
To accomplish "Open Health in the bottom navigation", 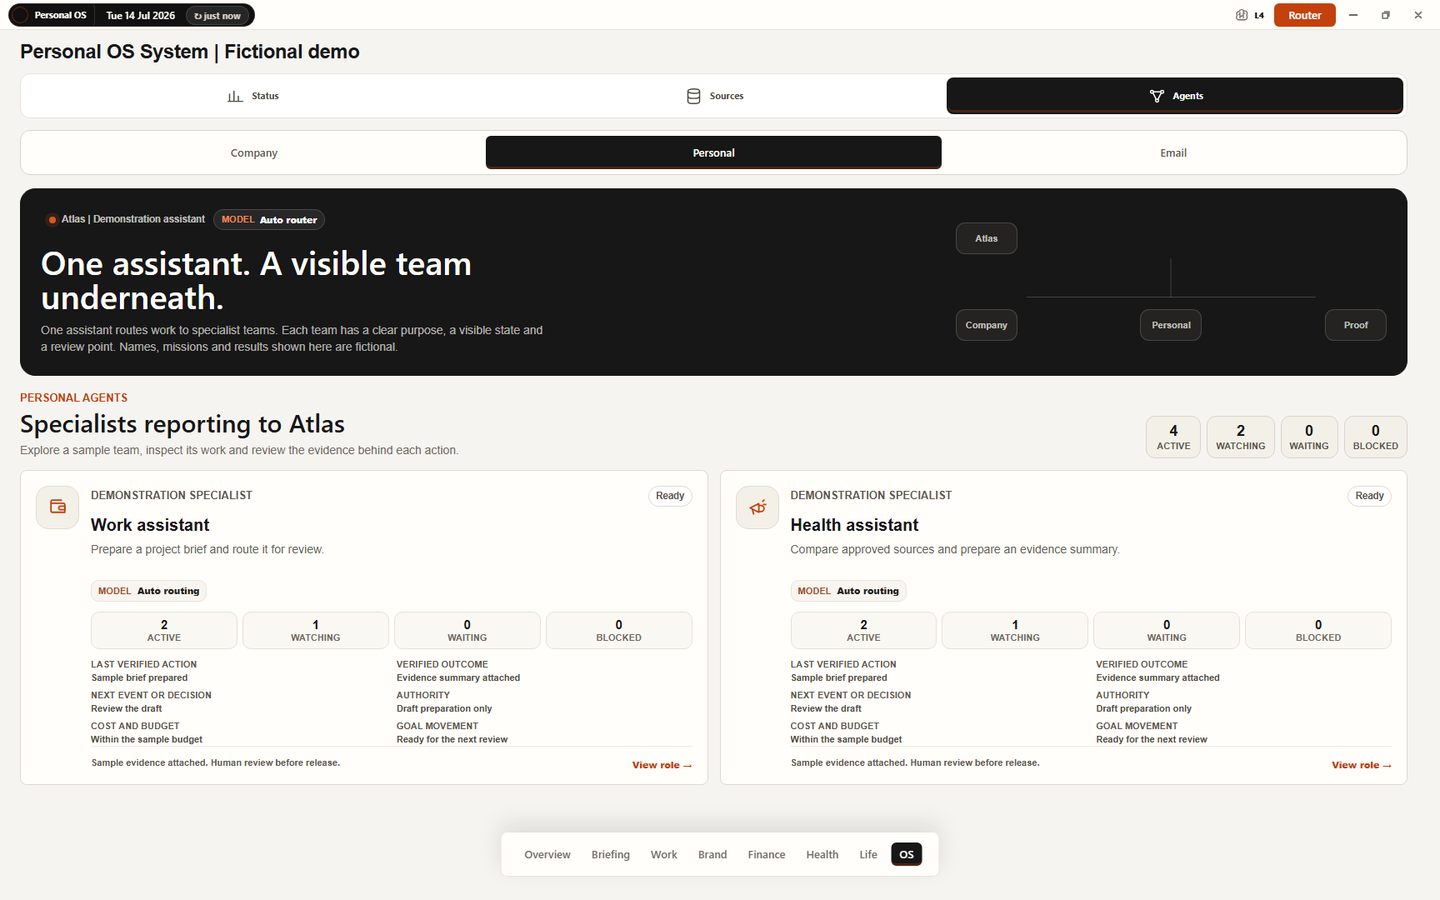I will [x=822, y=855].
